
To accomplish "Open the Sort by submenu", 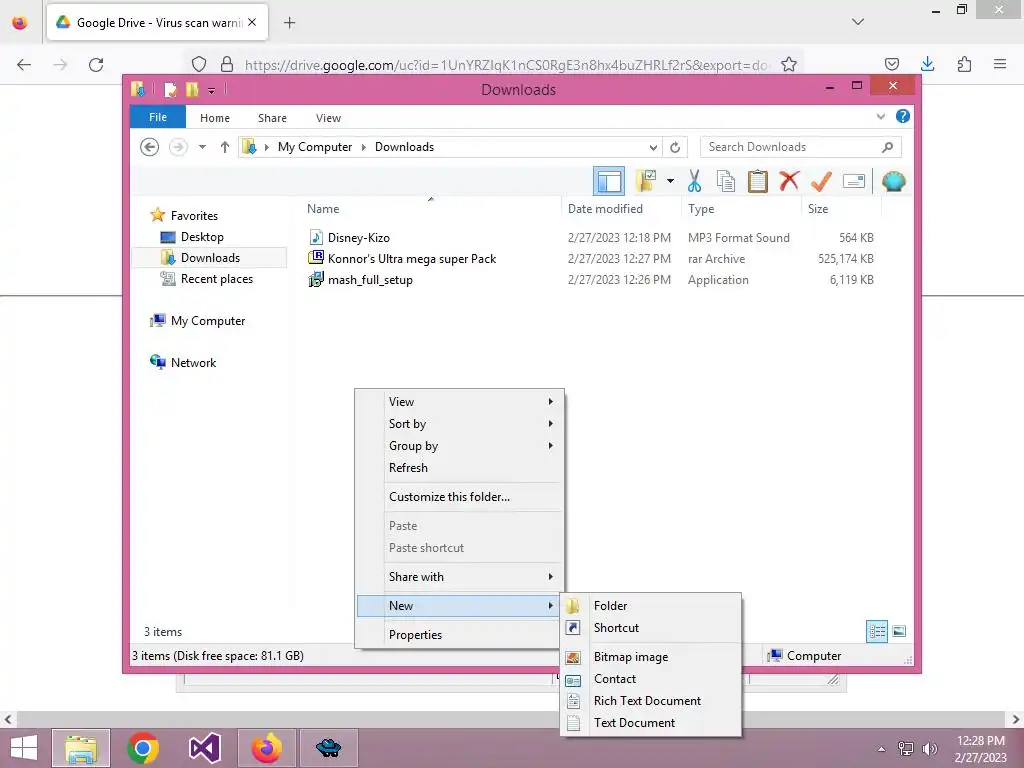I will tap(459, 424).
